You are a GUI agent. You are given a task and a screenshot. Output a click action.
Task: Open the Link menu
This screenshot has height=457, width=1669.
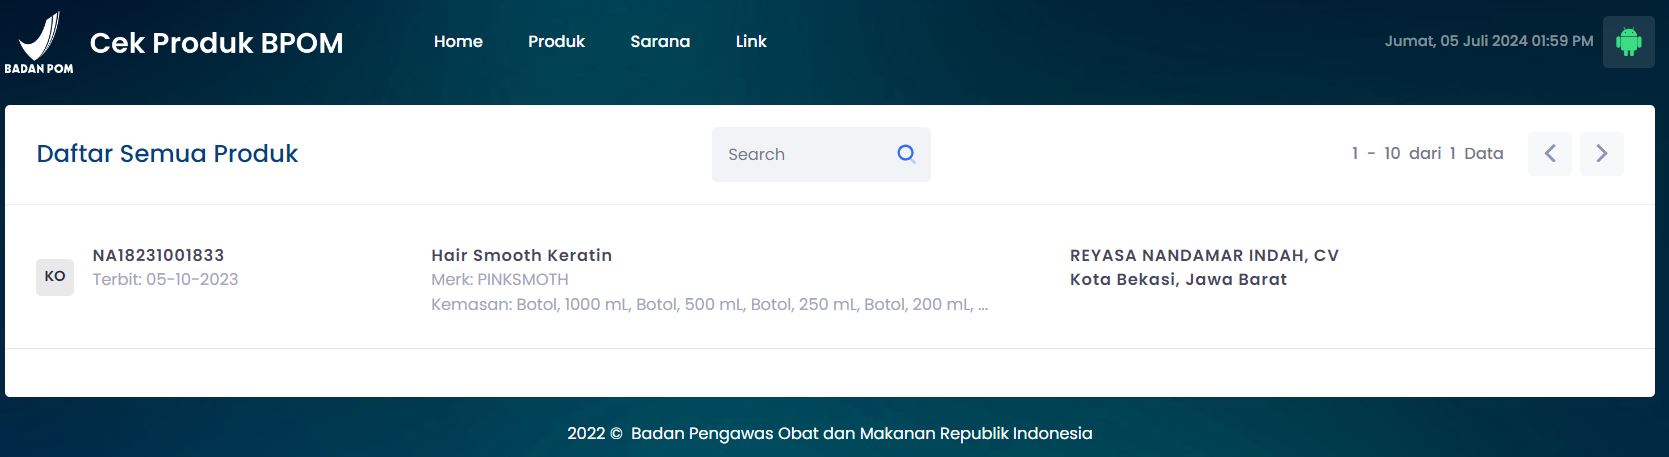[x=751, y=41]
